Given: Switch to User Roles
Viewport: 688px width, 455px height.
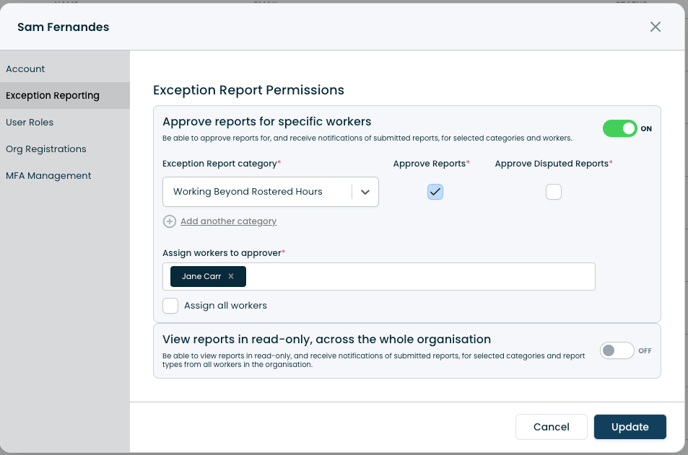Looking at the screenshot, I should (30, 122).
